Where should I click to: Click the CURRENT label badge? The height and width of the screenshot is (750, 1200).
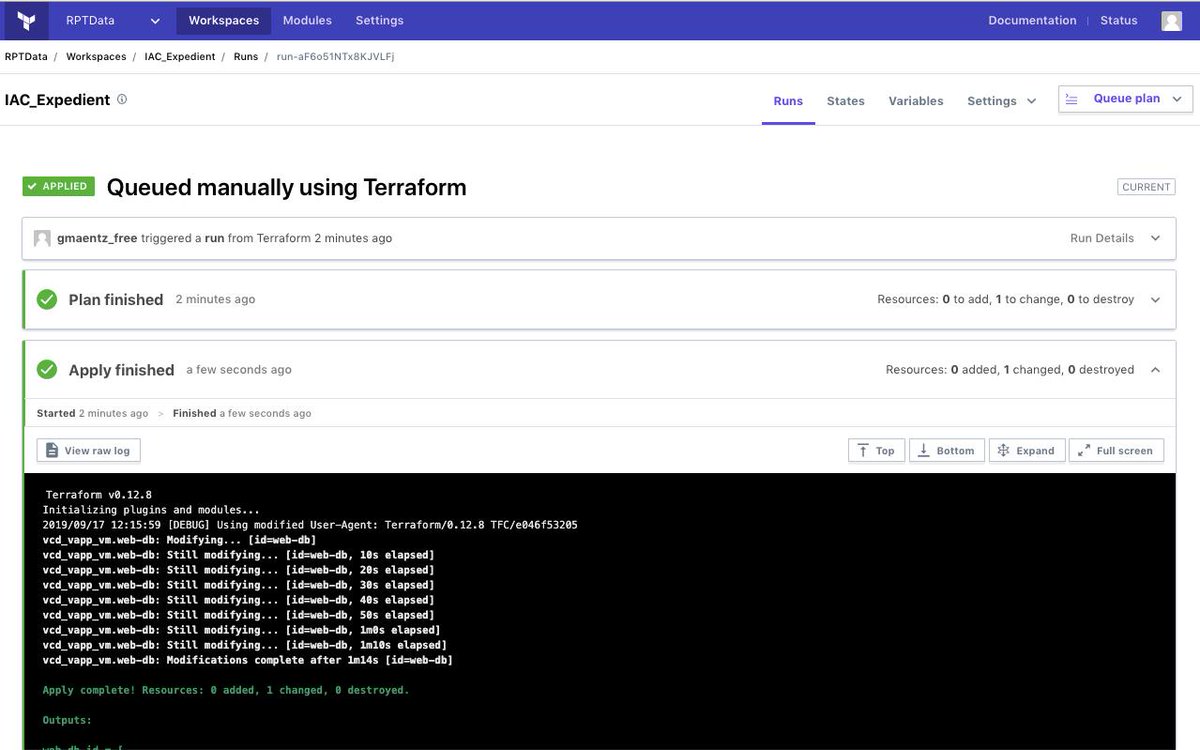click(x=1146, y=187)
